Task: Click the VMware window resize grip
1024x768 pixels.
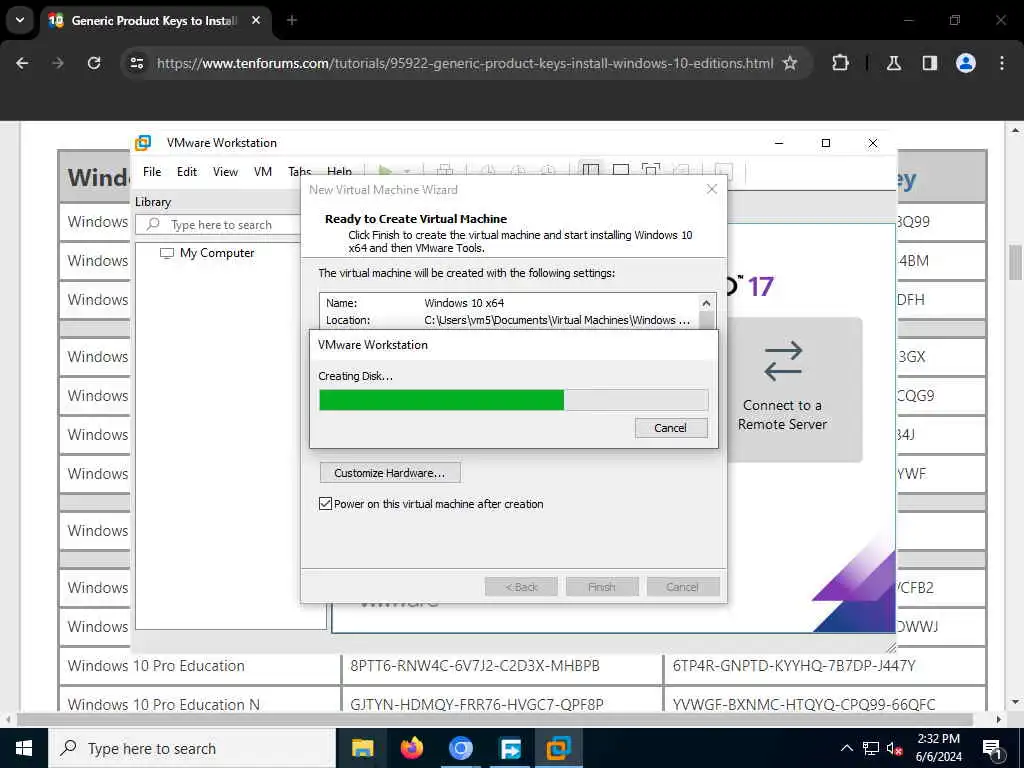Action: [891, 647]
